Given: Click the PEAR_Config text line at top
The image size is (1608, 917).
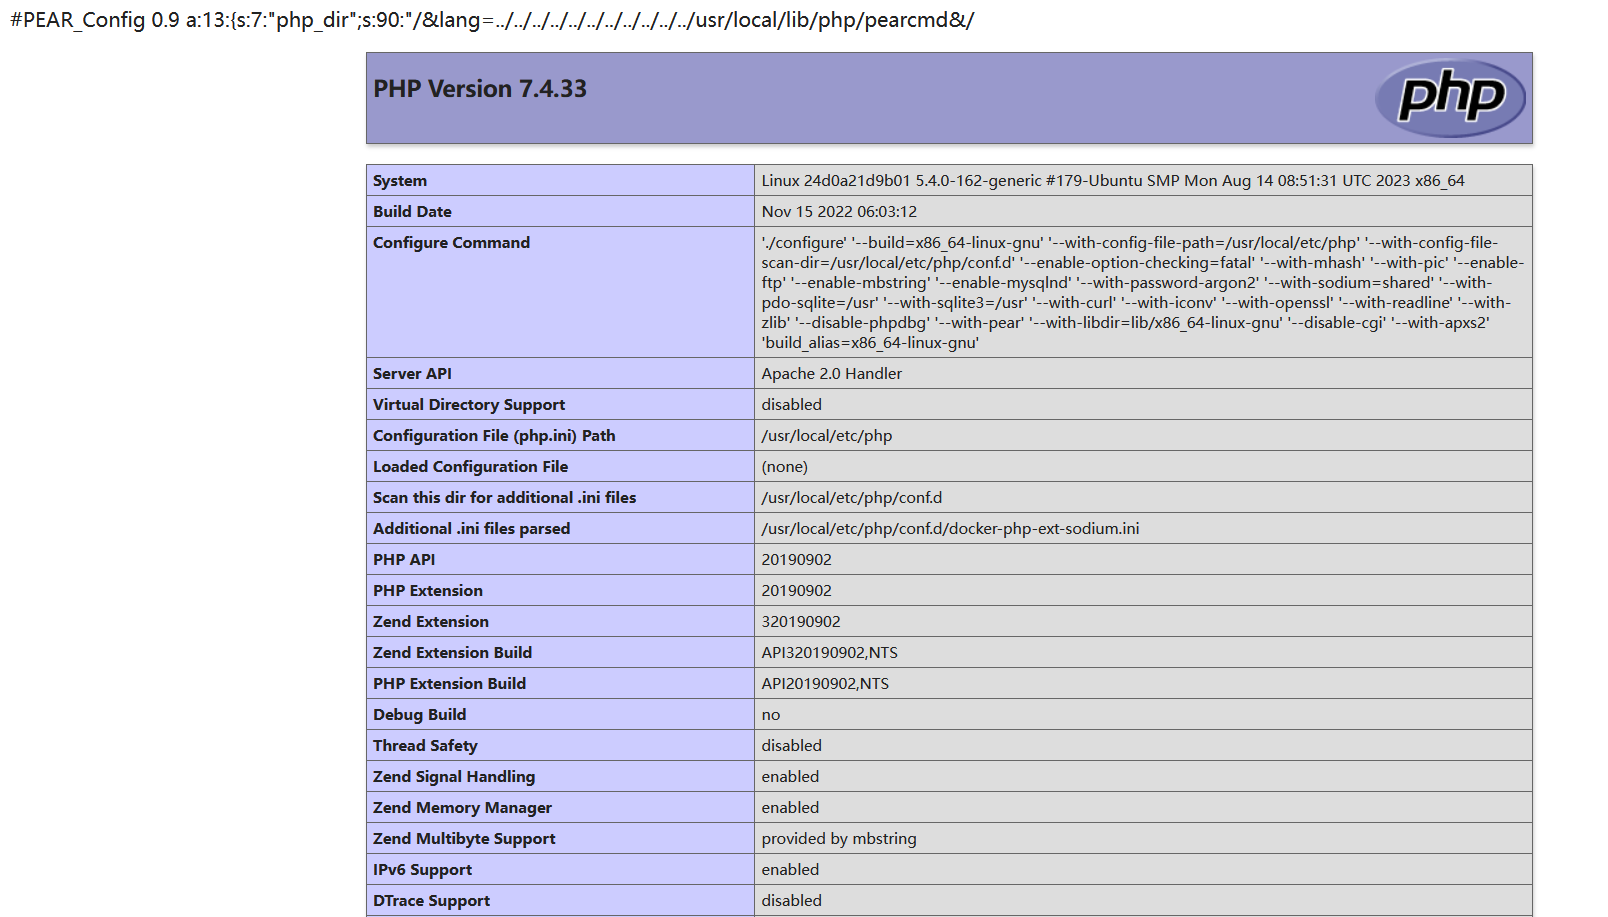Looking at the screenshot, I should click(x=492, y=20).
